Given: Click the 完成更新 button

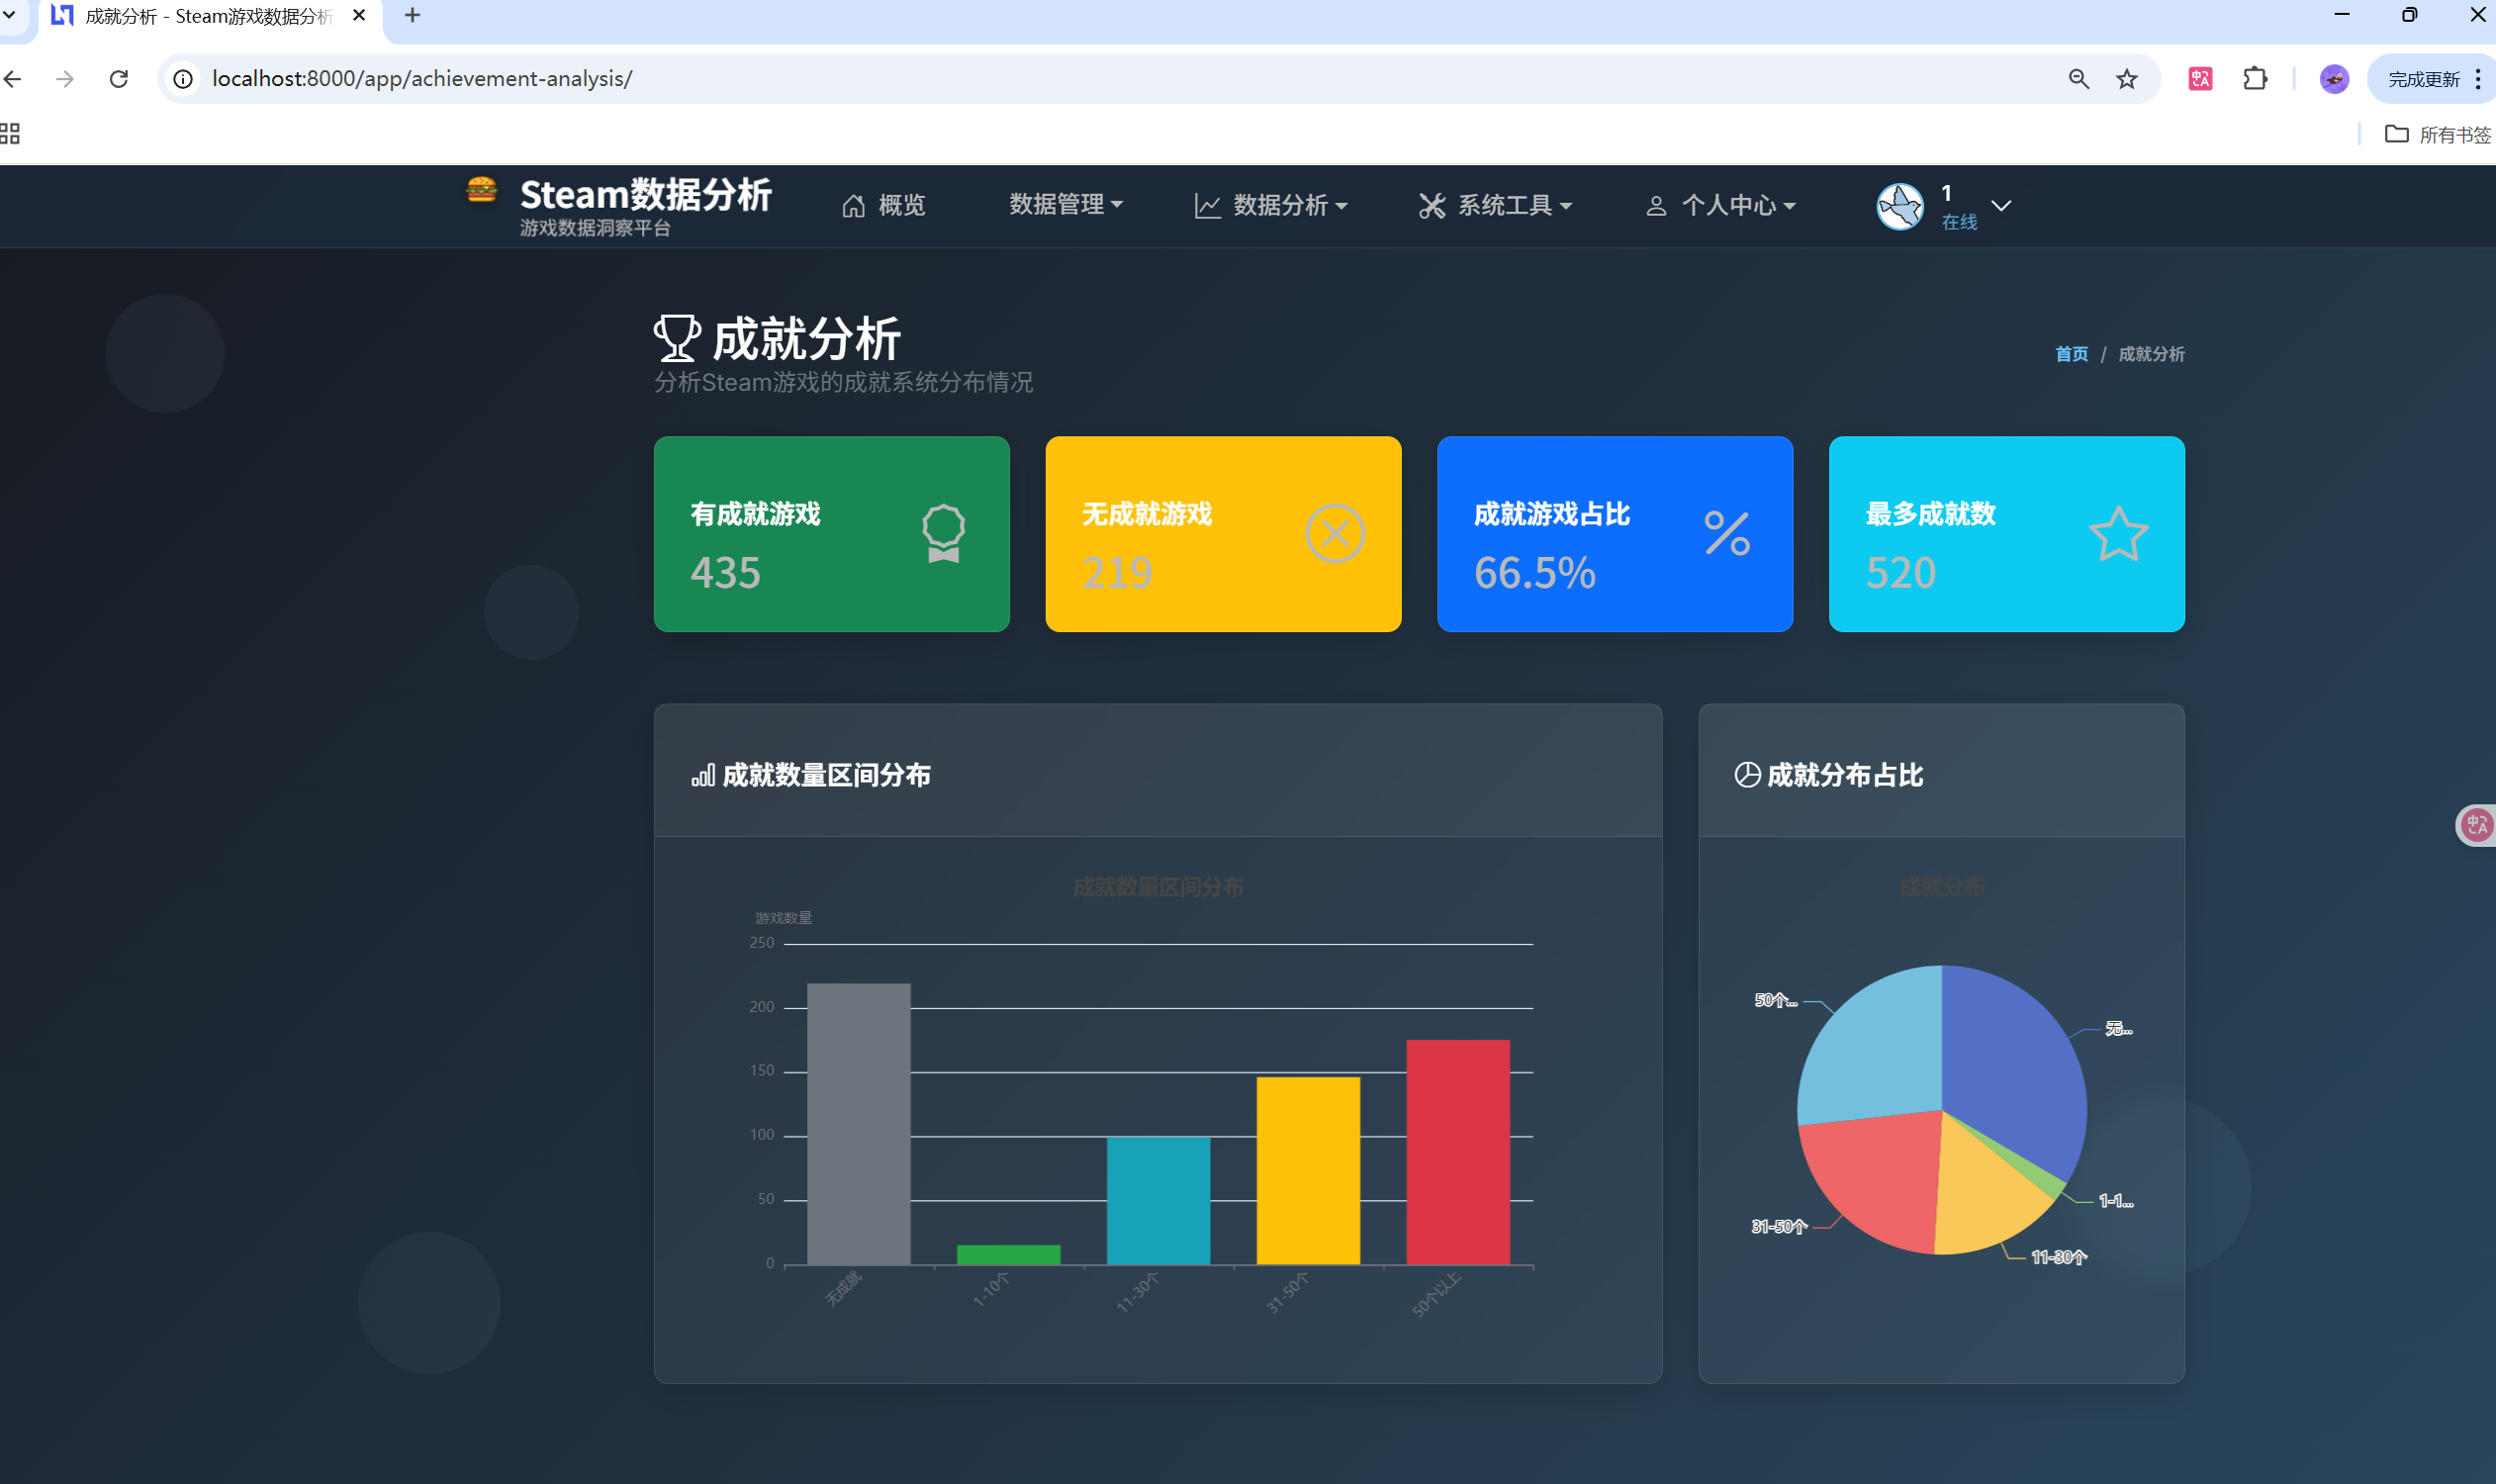Looking at the screenshot, I should 2423,79.
